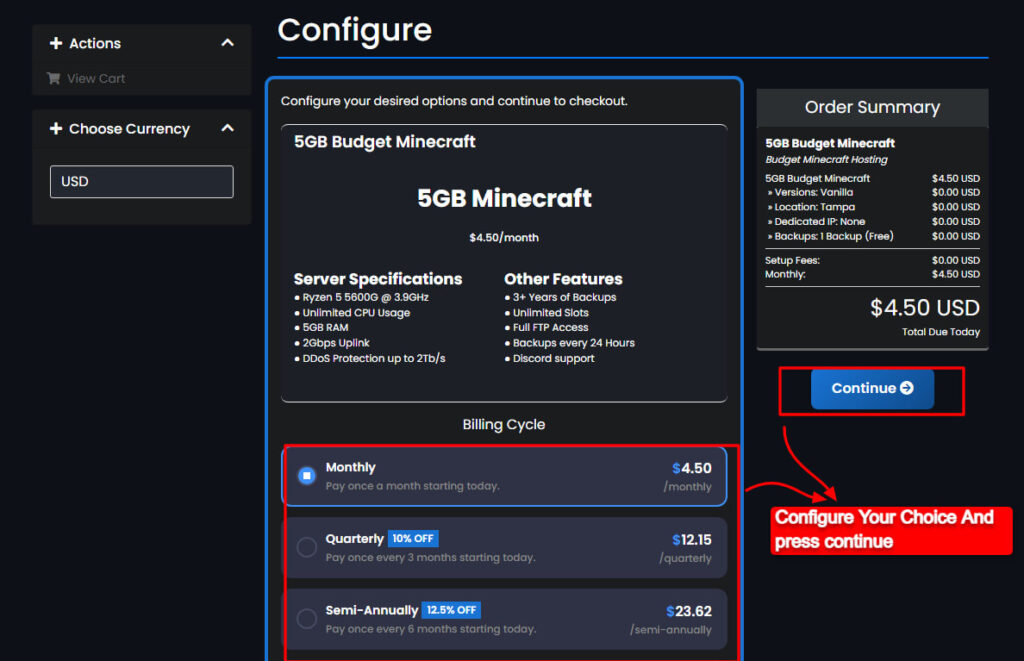Open the Actions menu header
The image size is (1024, 661).
95,43
